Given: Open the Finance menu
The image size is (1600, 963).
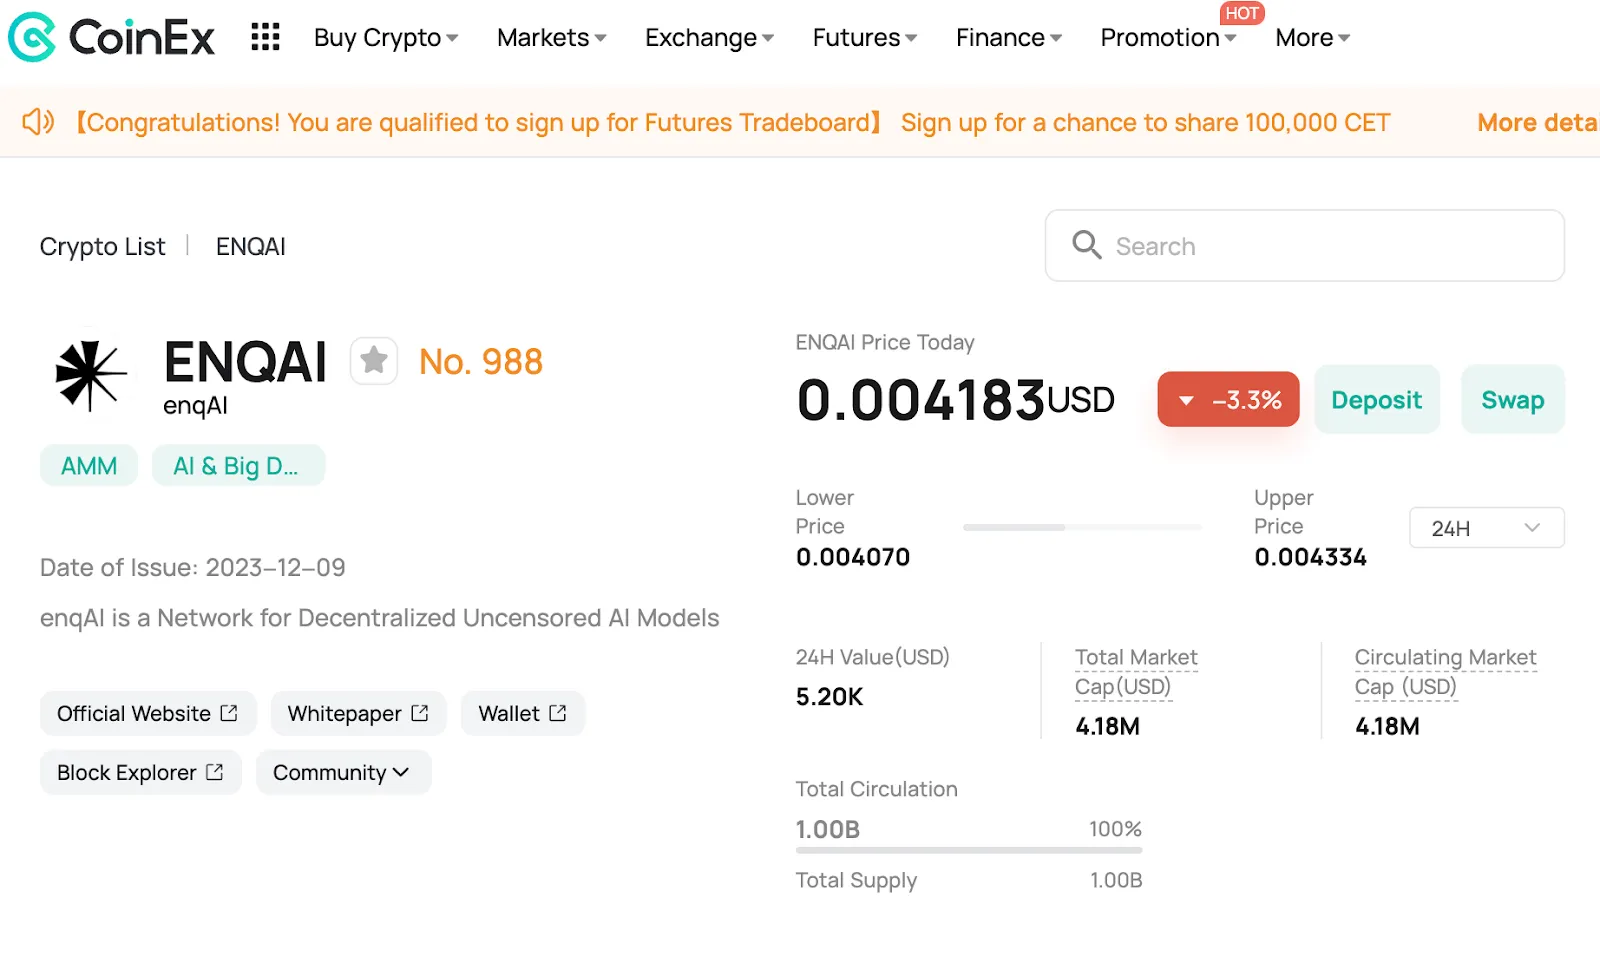Looking at the screenshot, I should click(1009, 38).
